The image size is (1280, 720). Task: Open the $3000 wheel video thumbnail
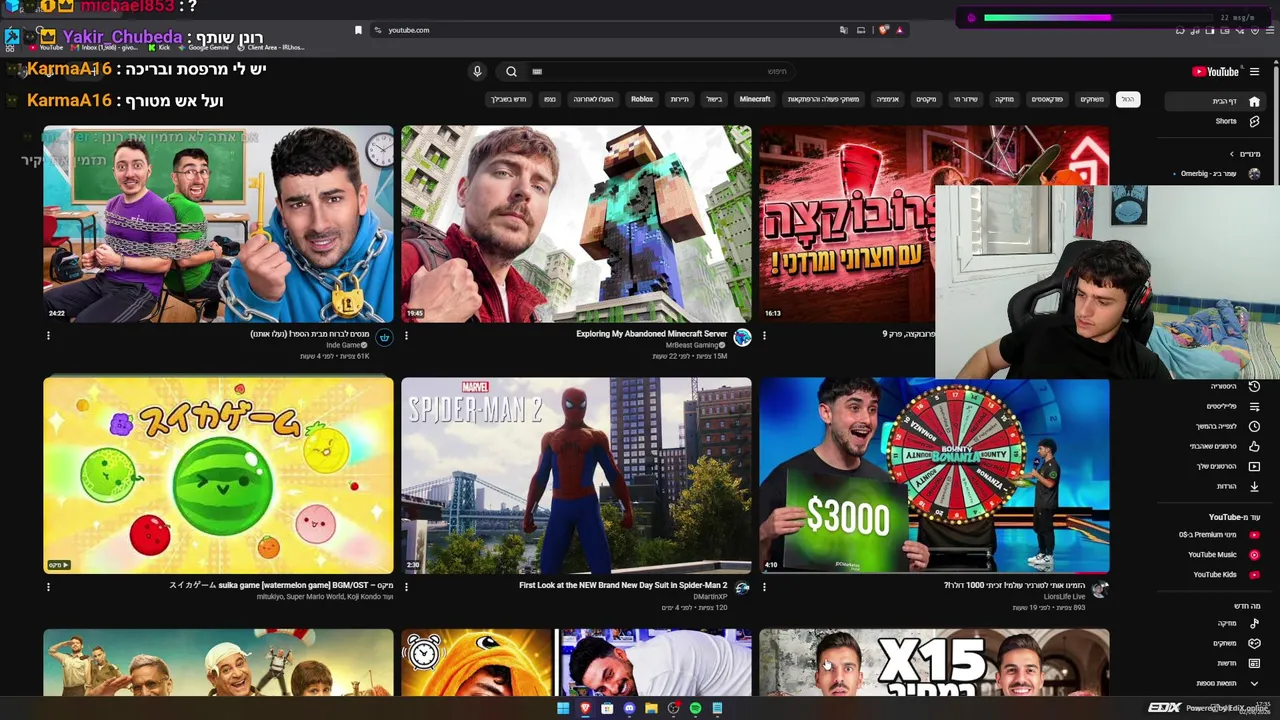[x=934, y=475]
